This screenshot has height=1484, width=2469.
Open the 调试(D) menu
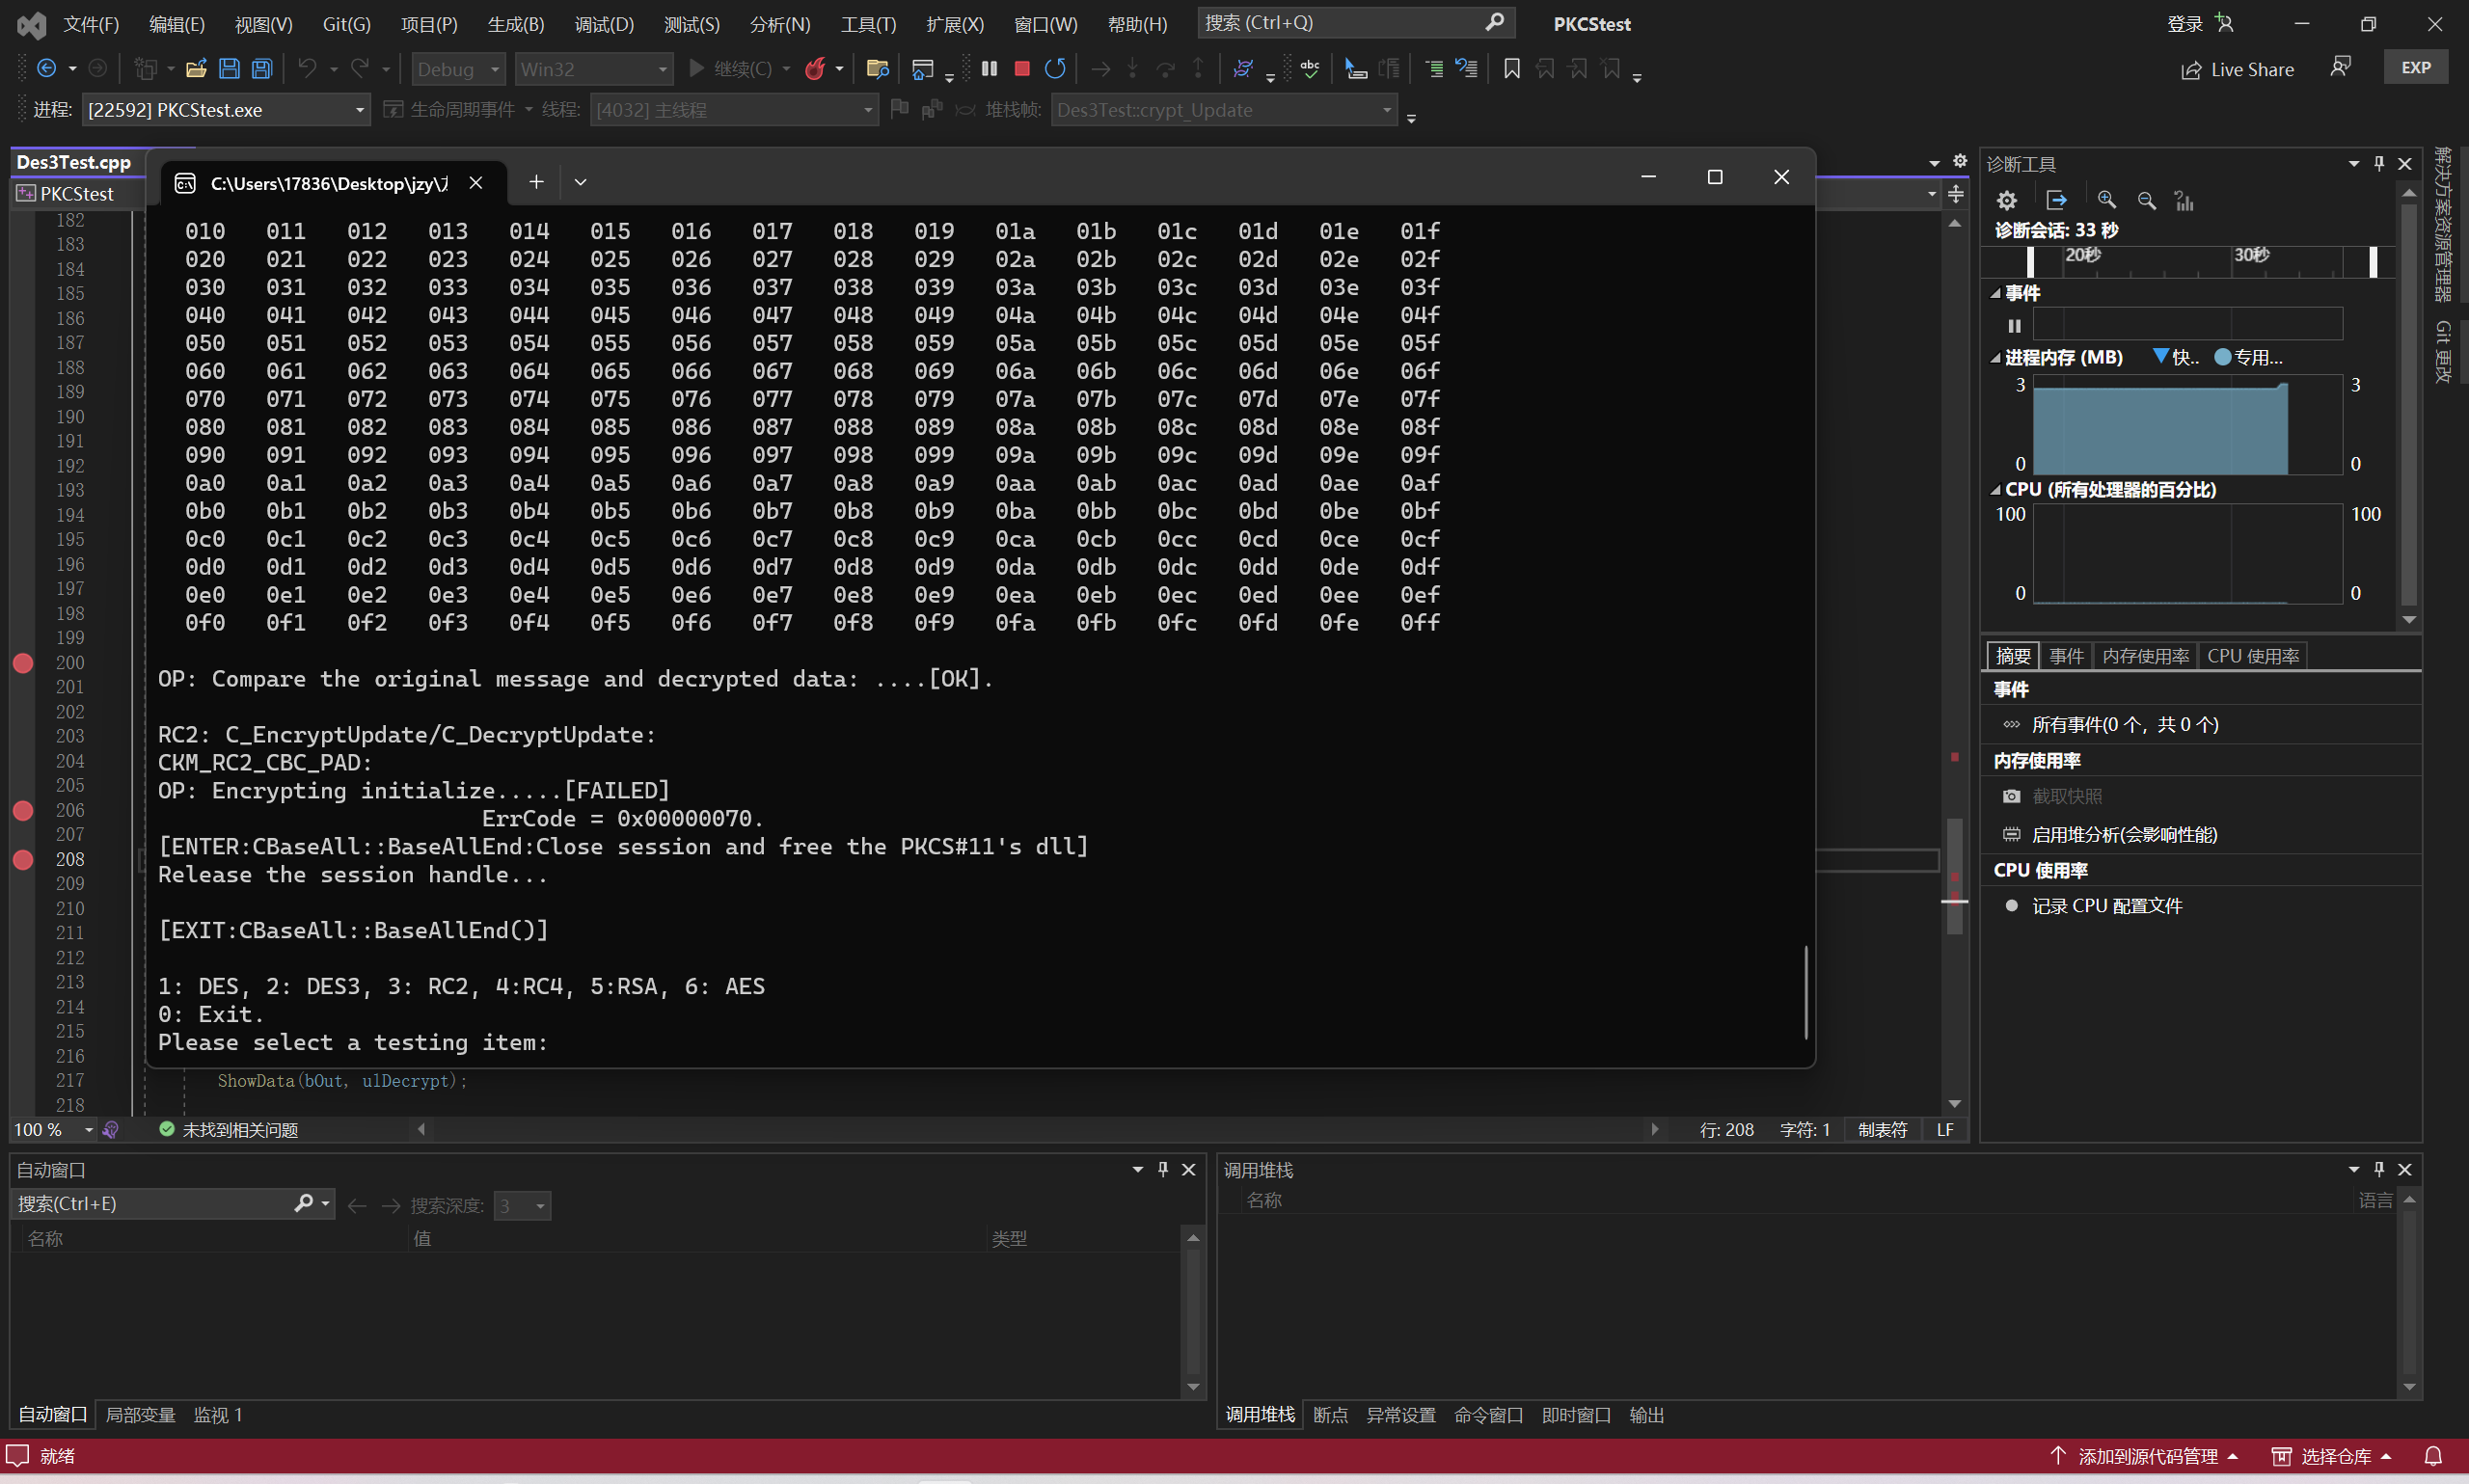603,24
